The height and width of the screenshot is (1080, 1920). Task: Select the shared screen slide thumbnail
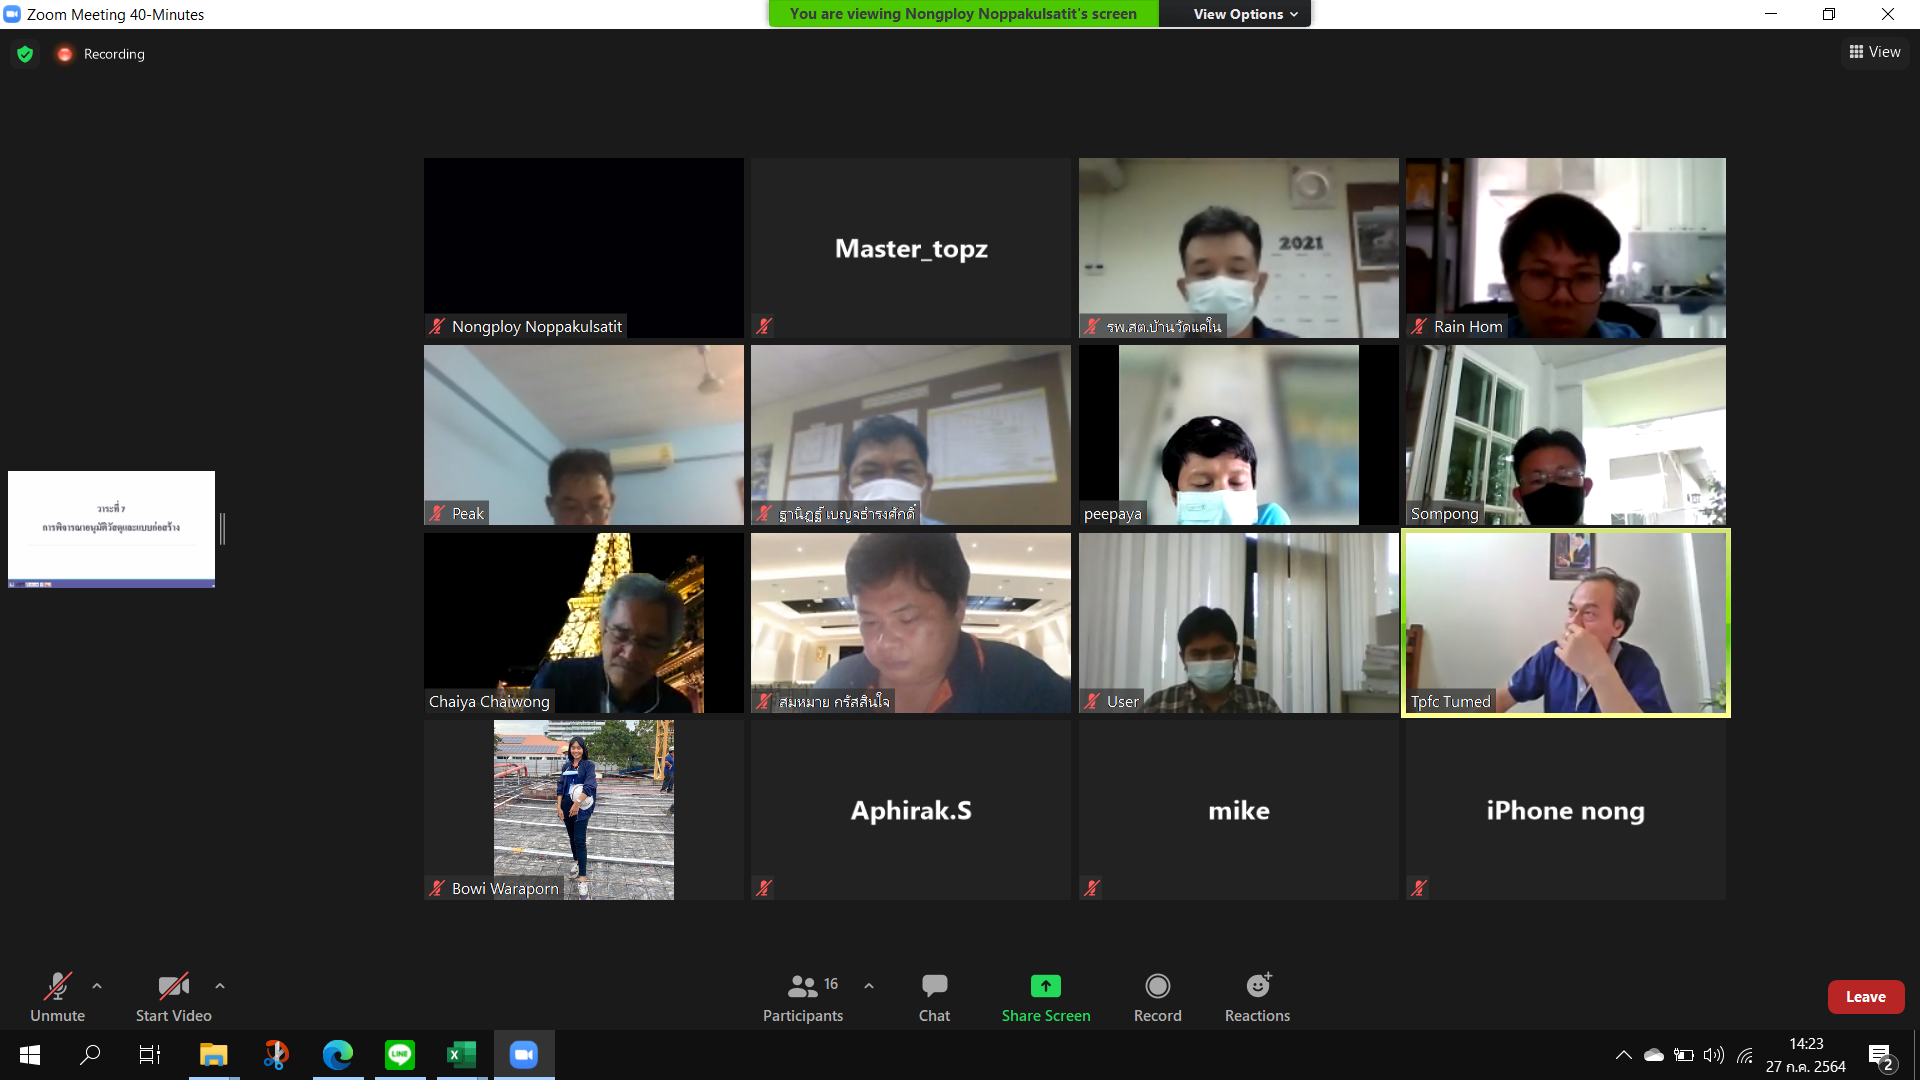(x=111, y=528)
